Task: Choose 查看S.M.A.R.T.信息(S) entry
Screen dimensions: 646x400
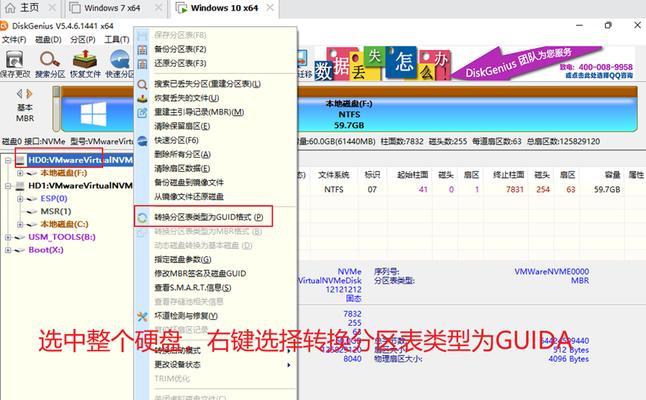Action: [x=192, y=288]
